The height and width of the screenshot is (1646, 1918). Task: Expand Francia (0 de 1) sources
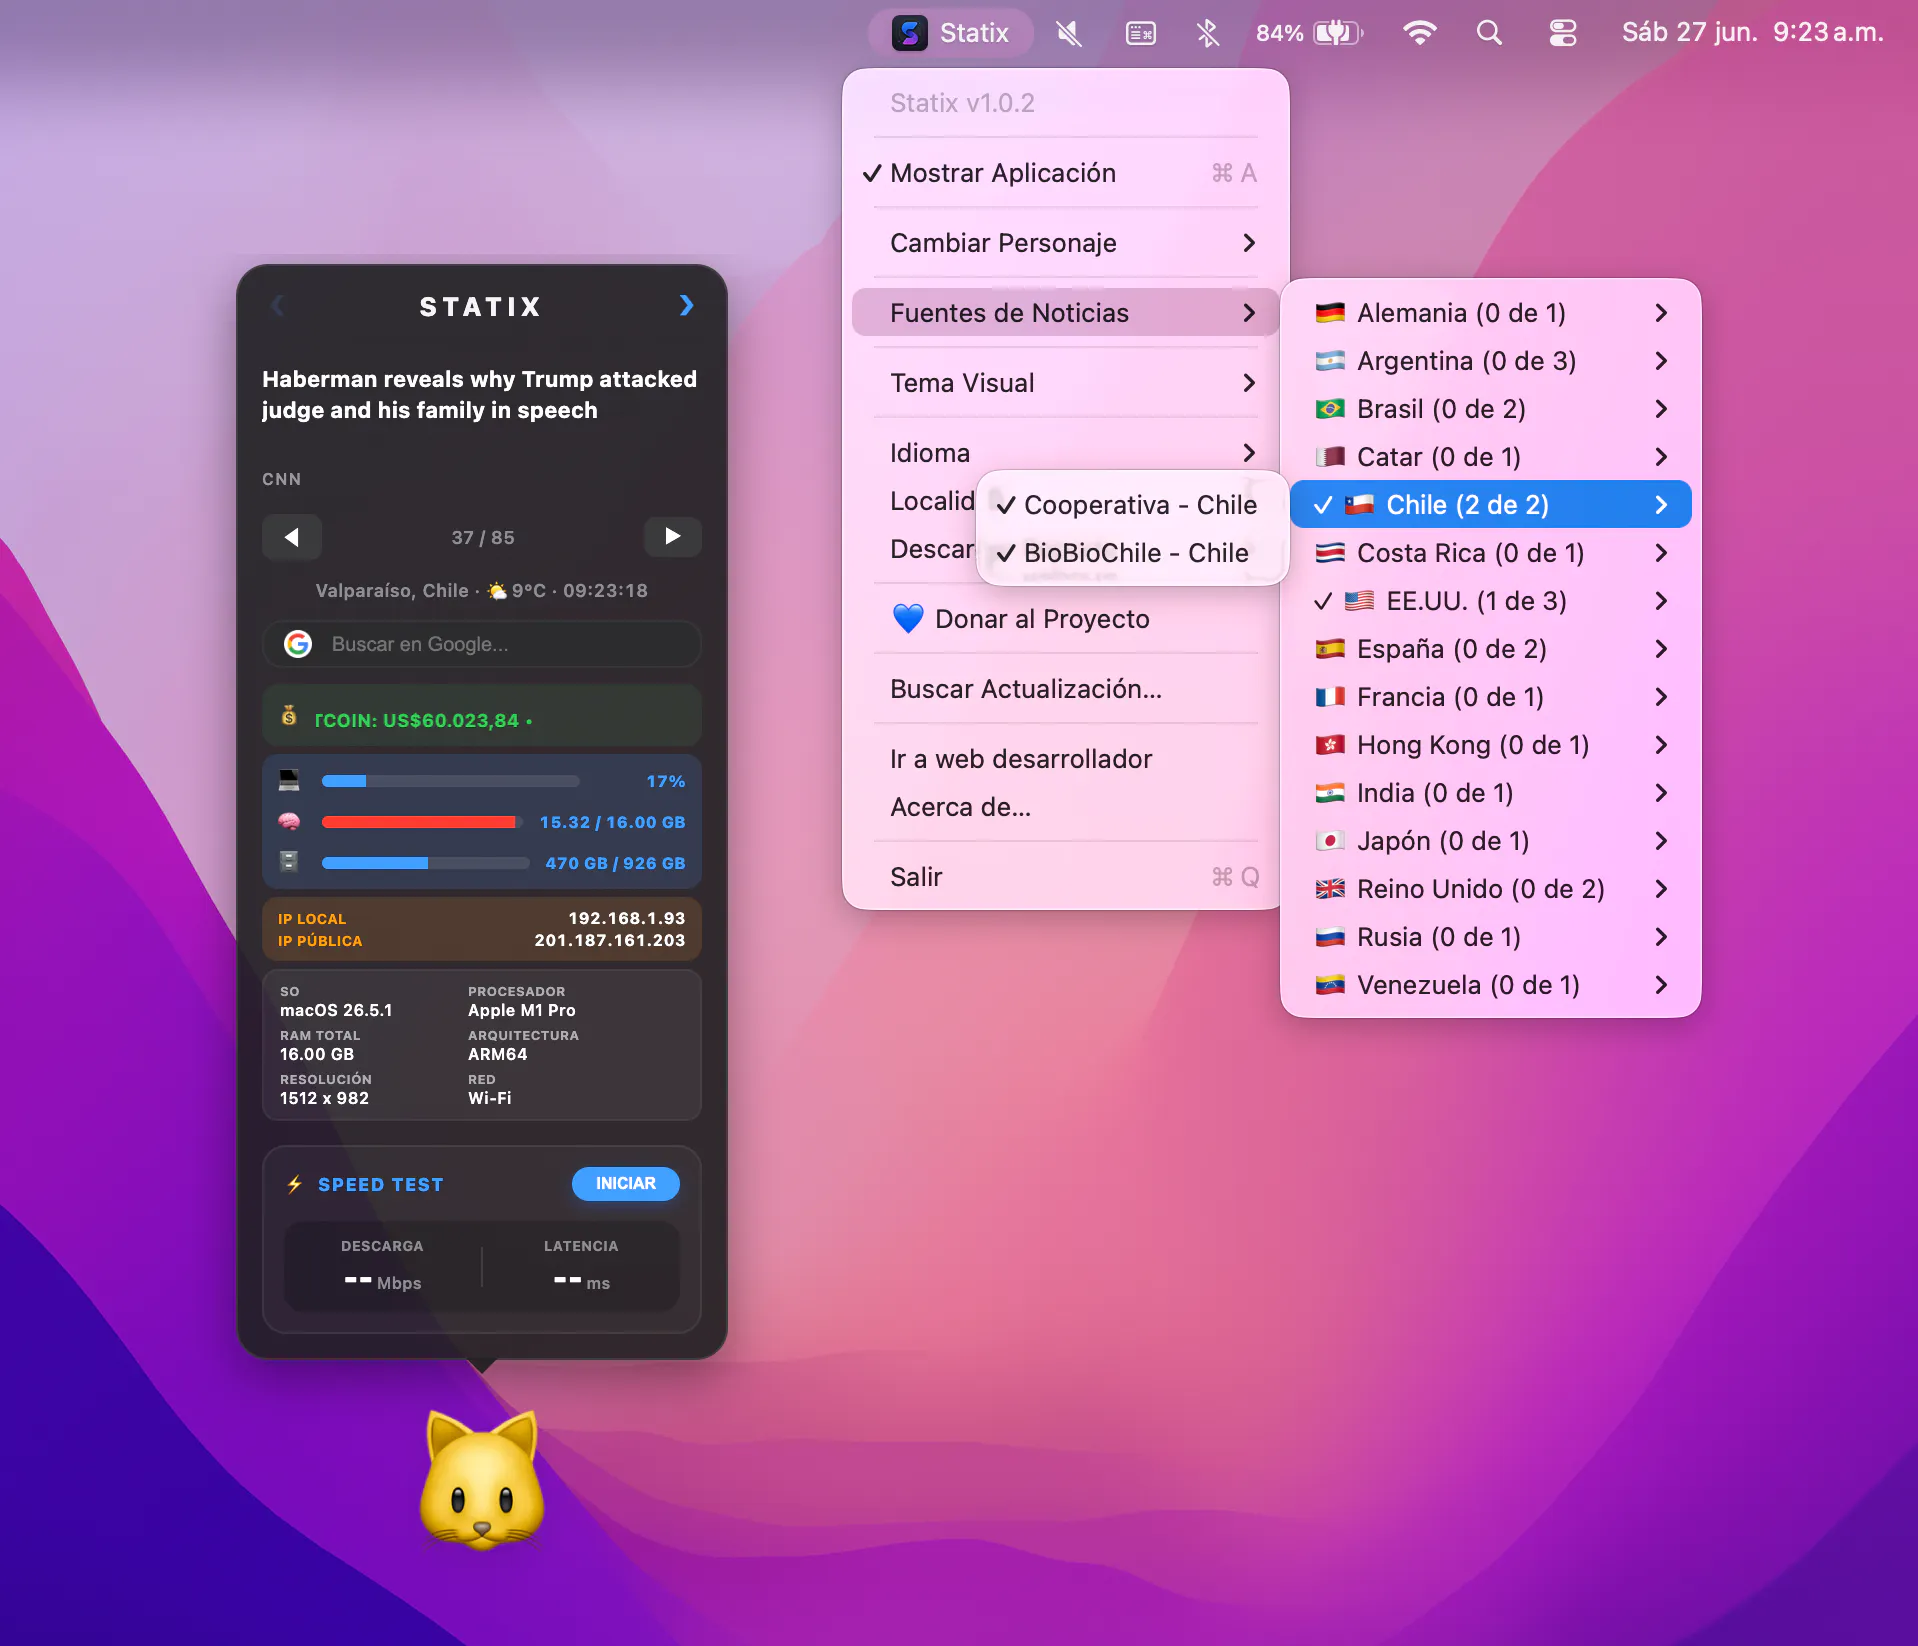(x=1490, y=697)
